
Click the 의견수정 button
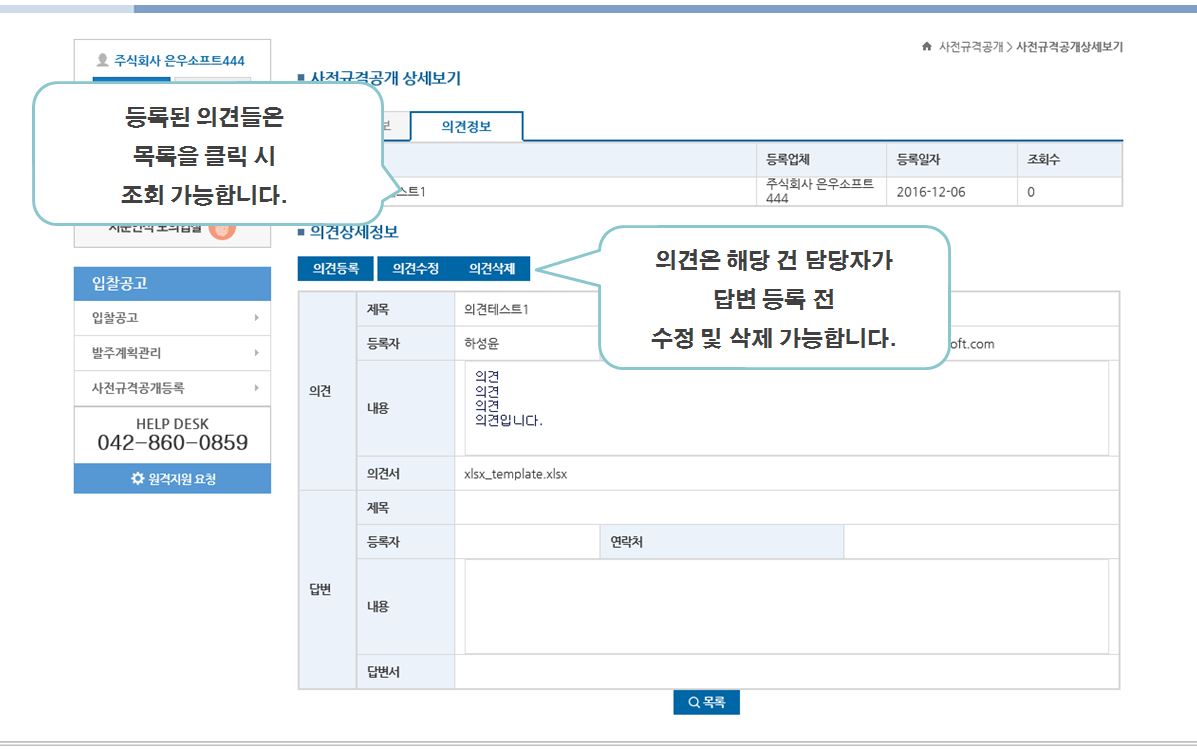[x=415, y=268]
